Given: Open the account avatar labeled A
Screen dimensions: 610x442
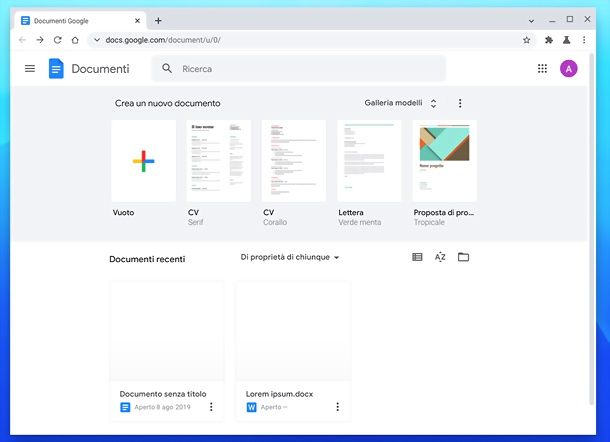Looking at the screenshot, I should coord(568,69).
